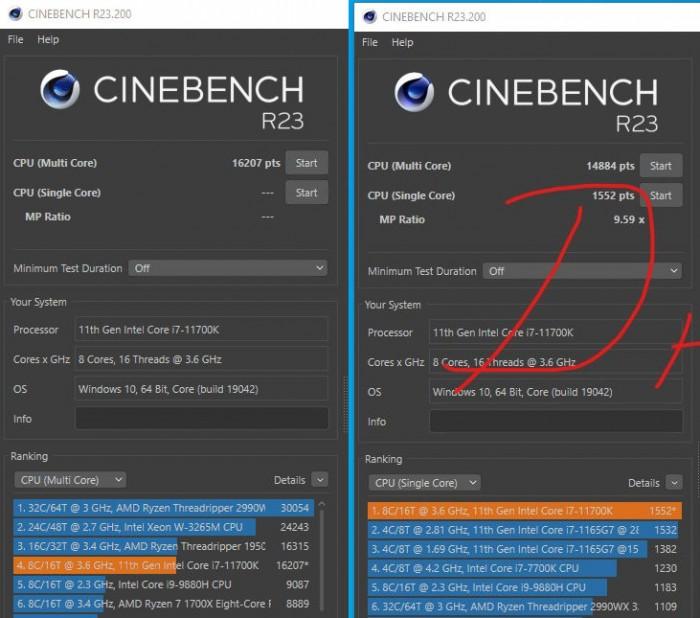Click Cinebench sphere logo in right window
This screenshot has width=700, height=618.
(414, 92)
